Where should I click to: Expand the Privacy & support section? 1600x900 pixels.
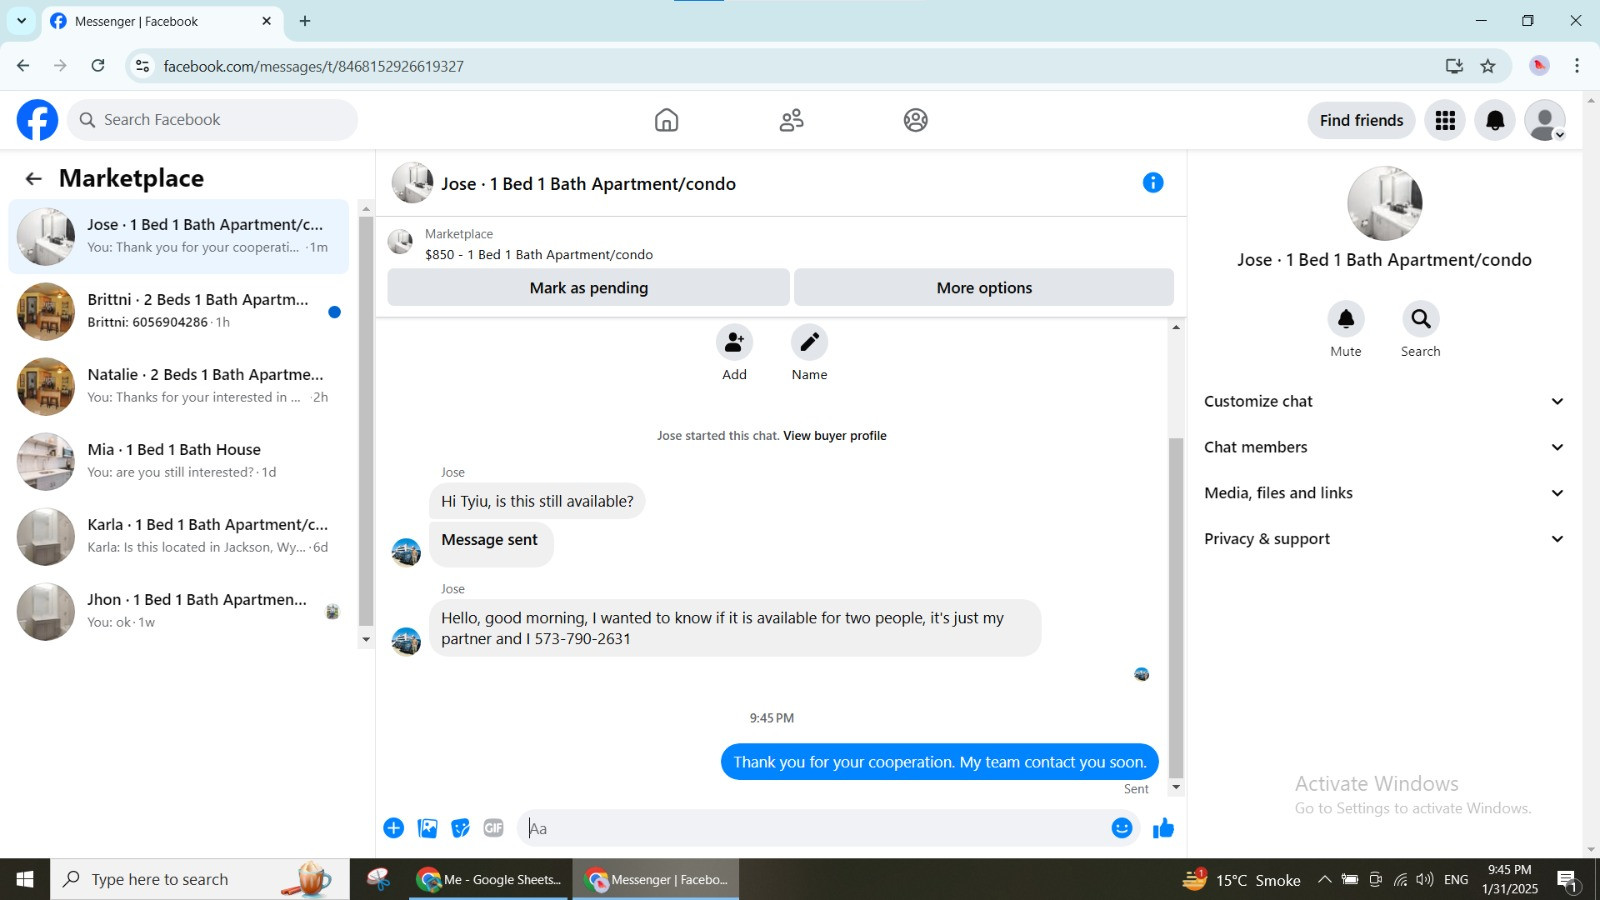click(1384, 539)
